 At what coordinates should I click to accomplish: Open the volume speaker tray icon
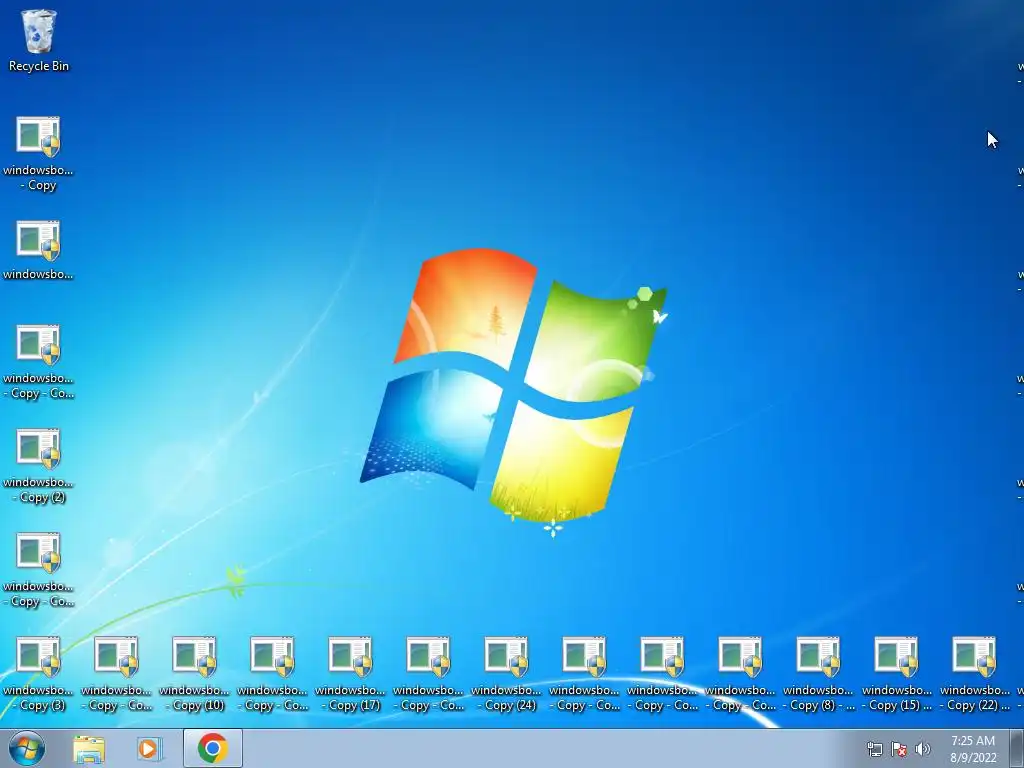[x=923, y=749]
